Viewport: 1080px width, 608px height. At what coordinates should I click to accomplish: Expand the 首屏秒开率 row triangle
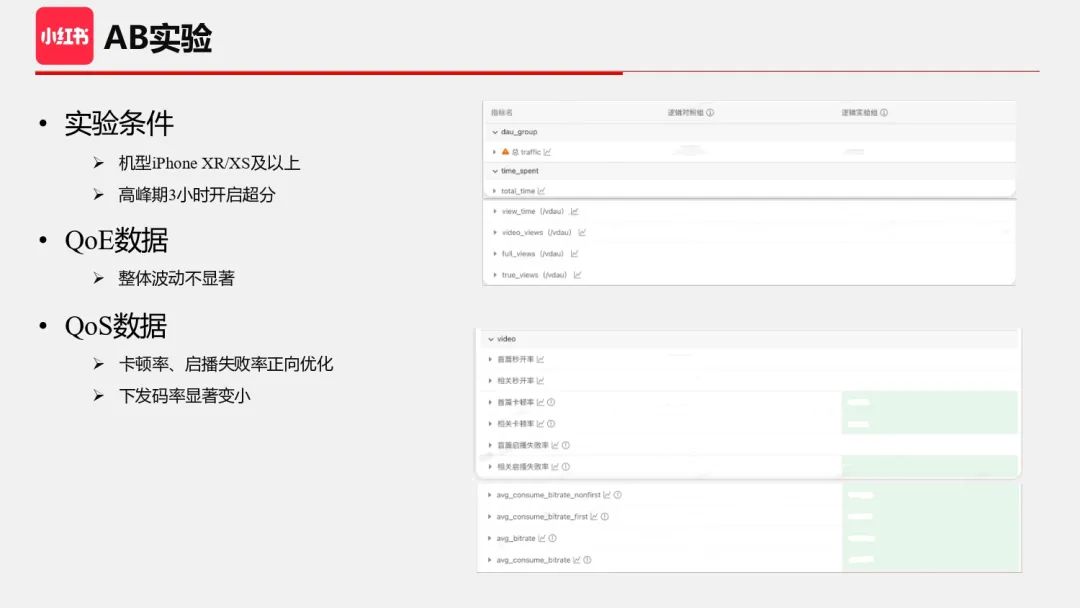(x=490, y=359)
